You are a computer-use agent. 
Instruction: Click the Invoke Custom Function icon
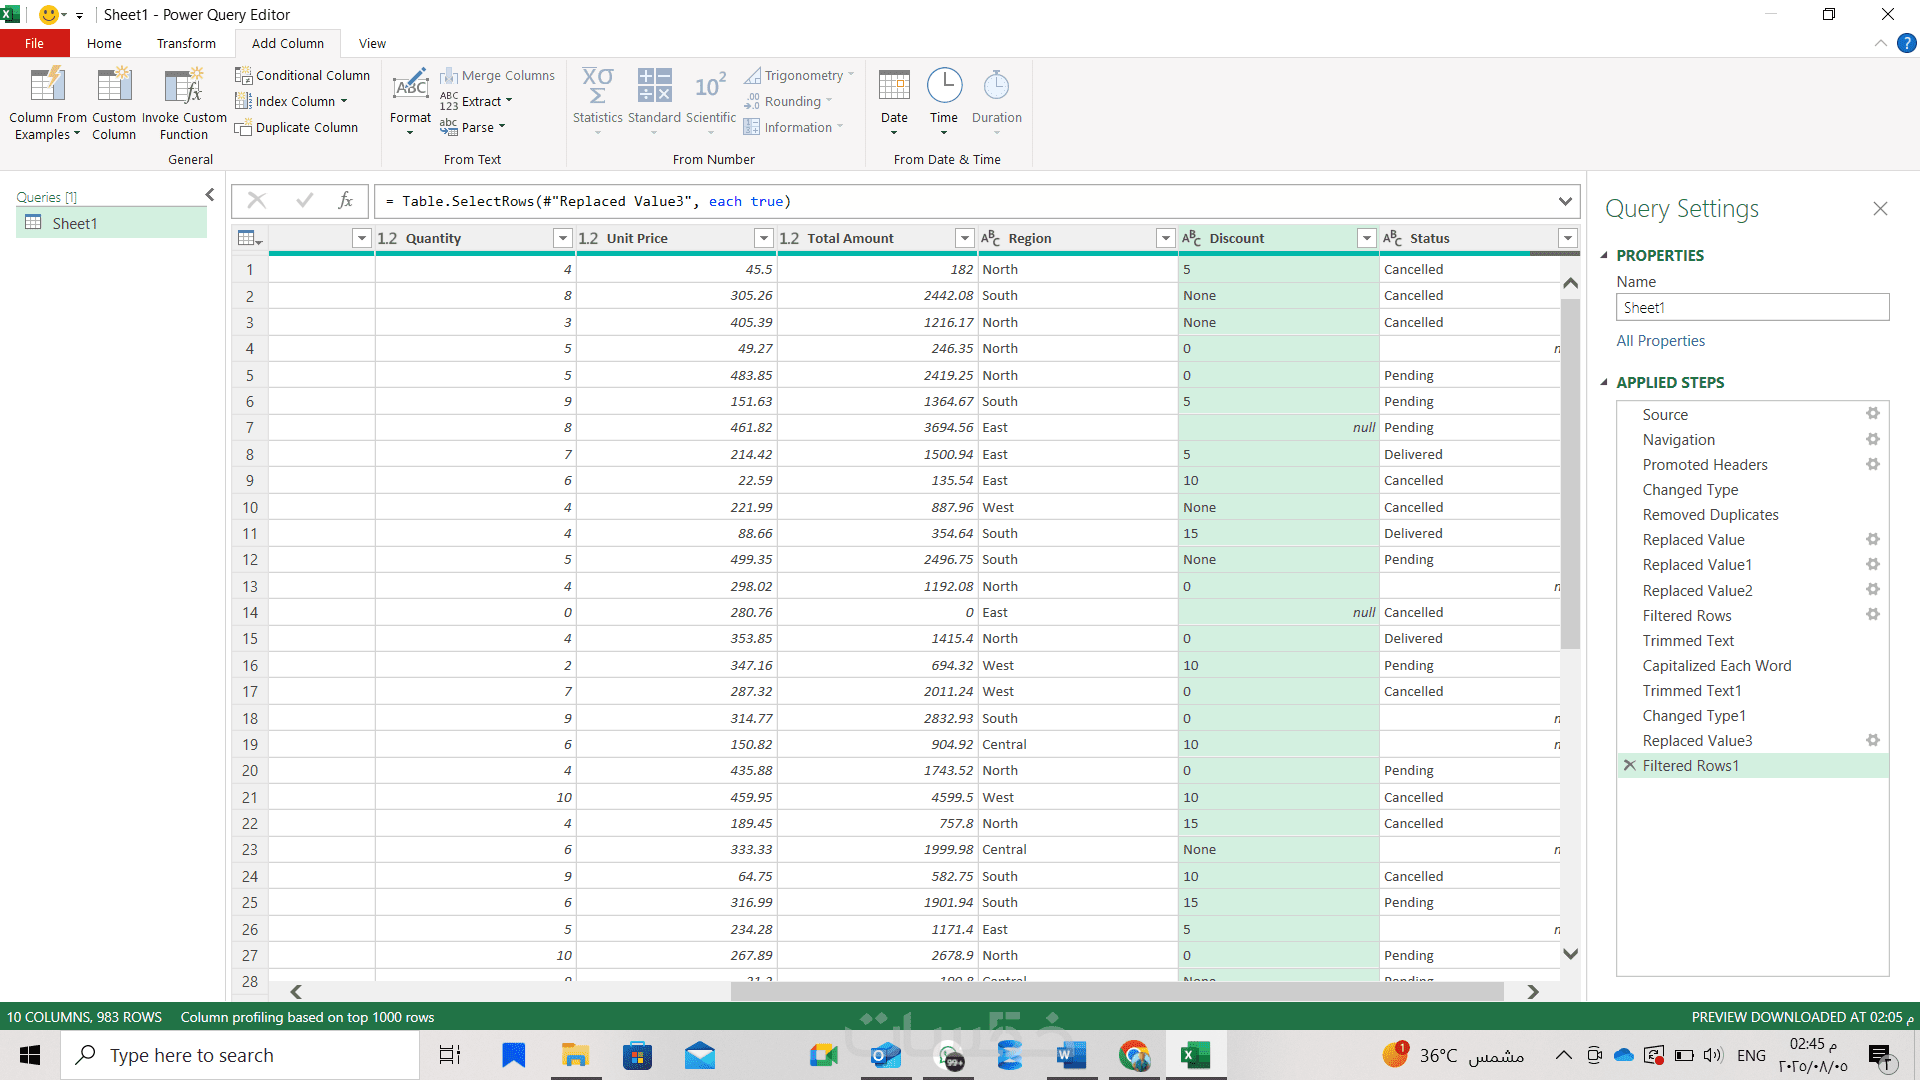(184, 87)
